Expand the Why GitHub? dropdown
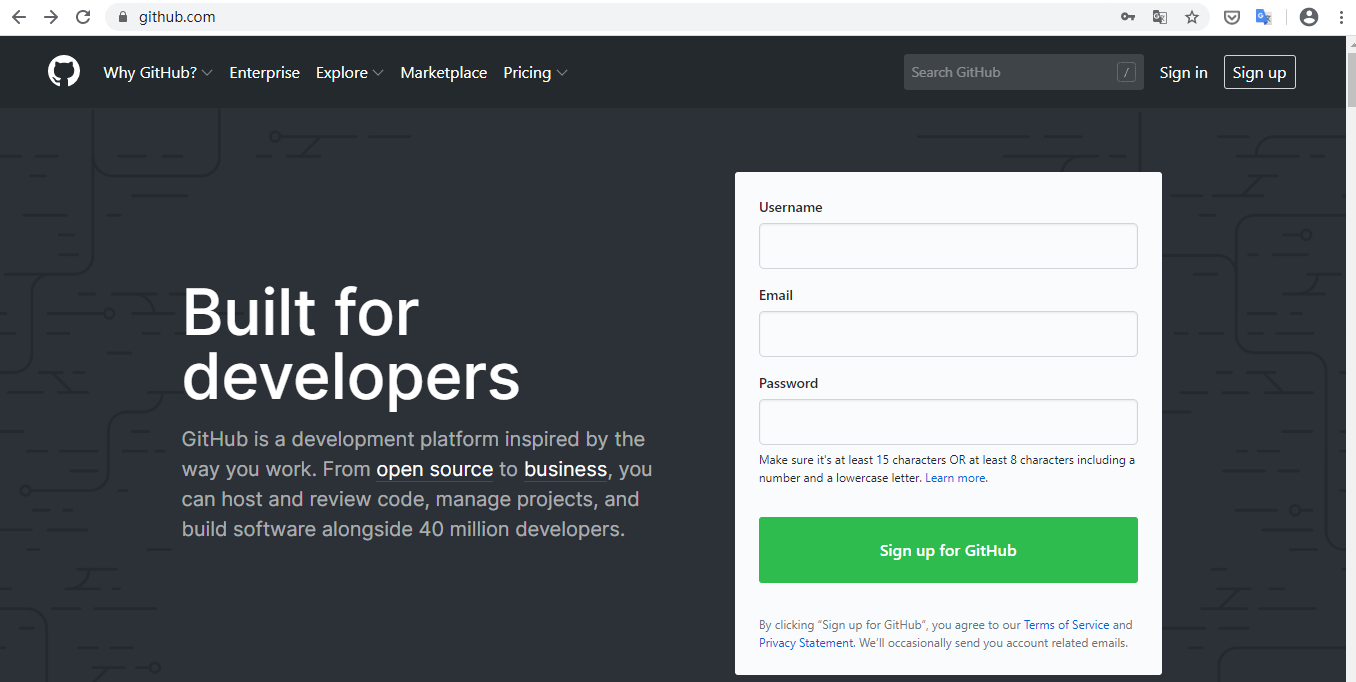 pos(158,72)
